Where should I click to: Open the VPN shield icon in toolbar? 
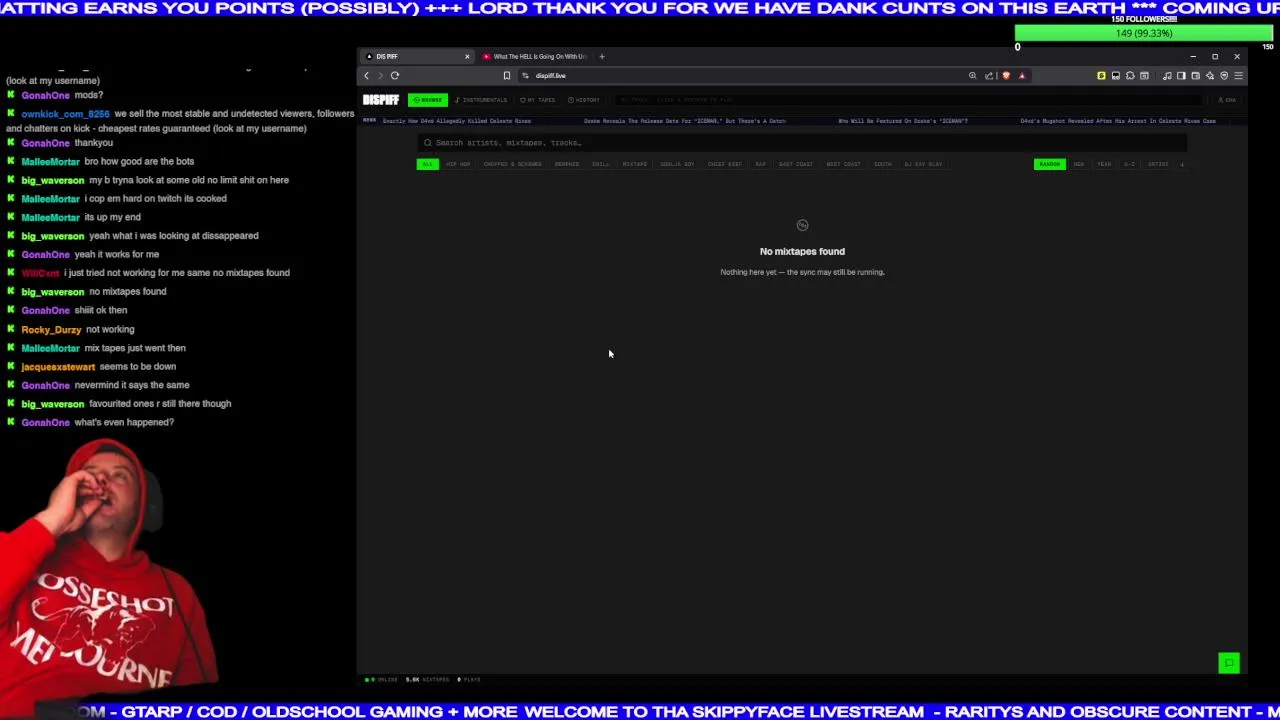pyautogui.click(x=1224, y=76)
